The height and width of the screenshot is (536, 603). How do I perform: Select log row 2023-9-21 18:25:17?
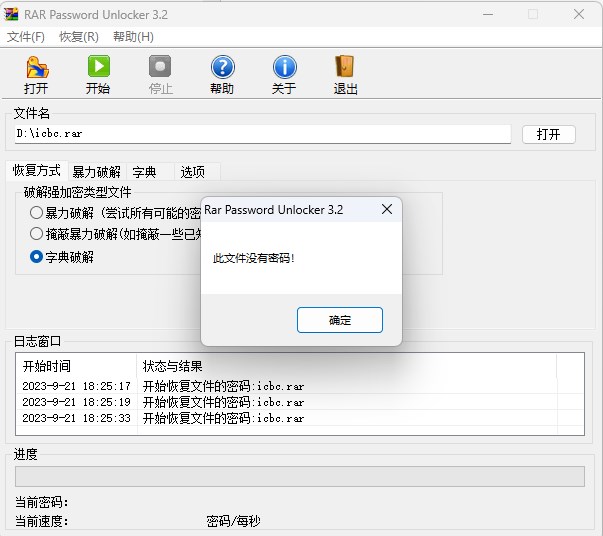pyautogui.click(x=300, y=386)
